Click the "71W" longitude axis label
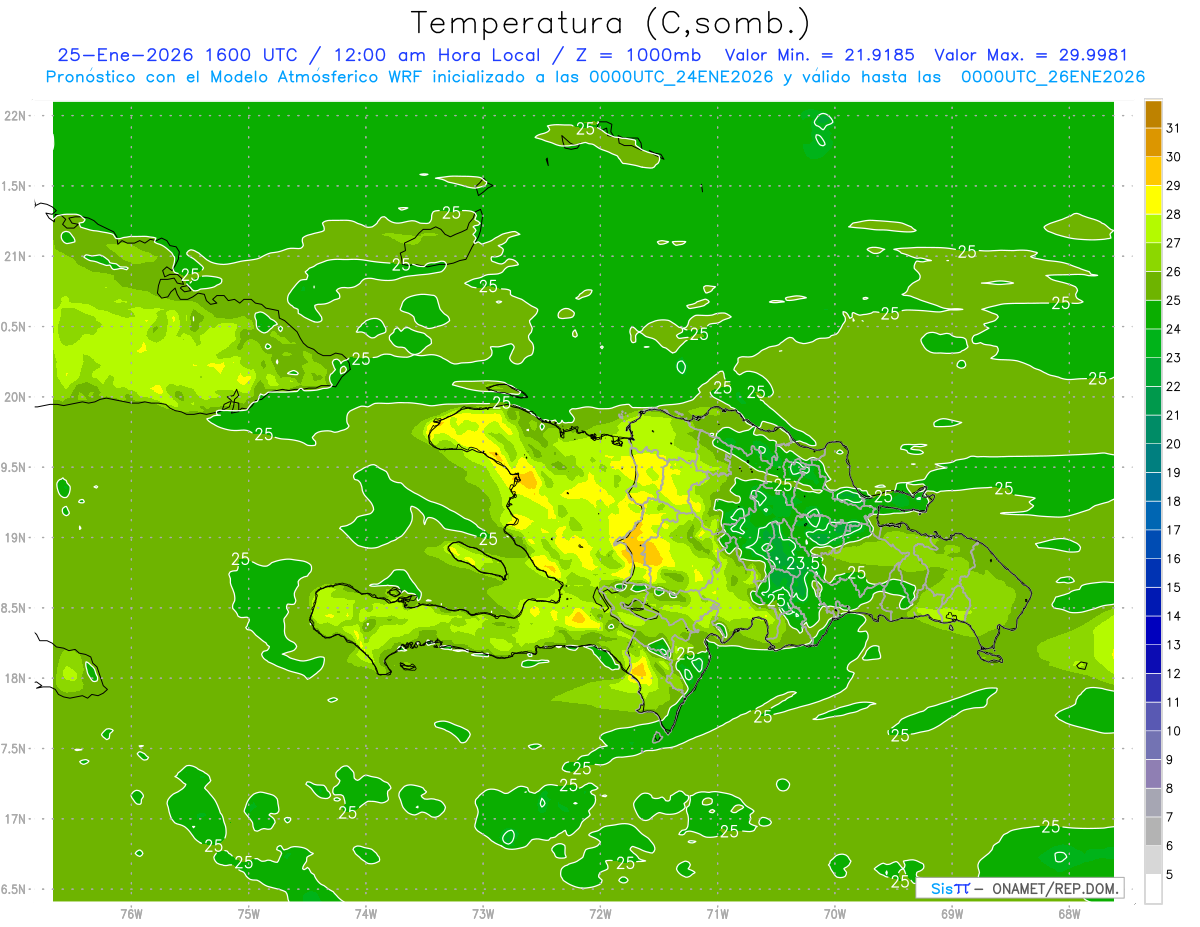Screen dimensions: 1200x927 coord(717,914)
